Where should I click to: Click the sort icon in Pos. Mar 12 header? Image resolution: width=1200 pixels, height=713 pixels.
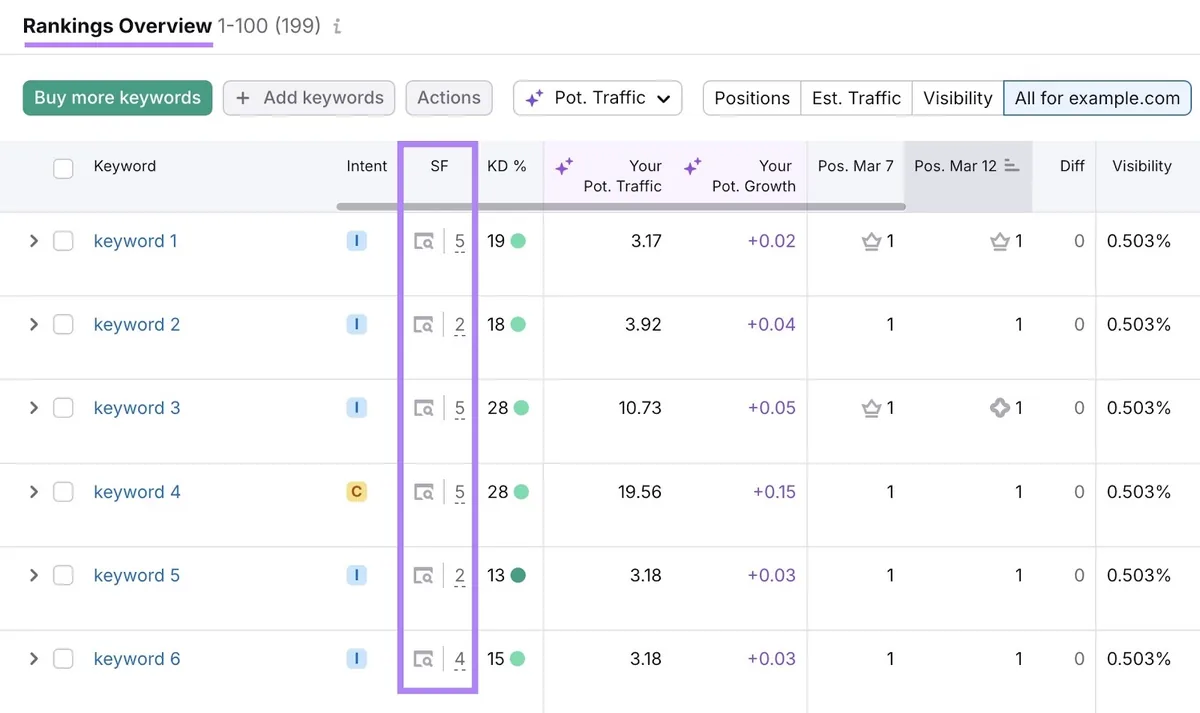(1012, 166)
